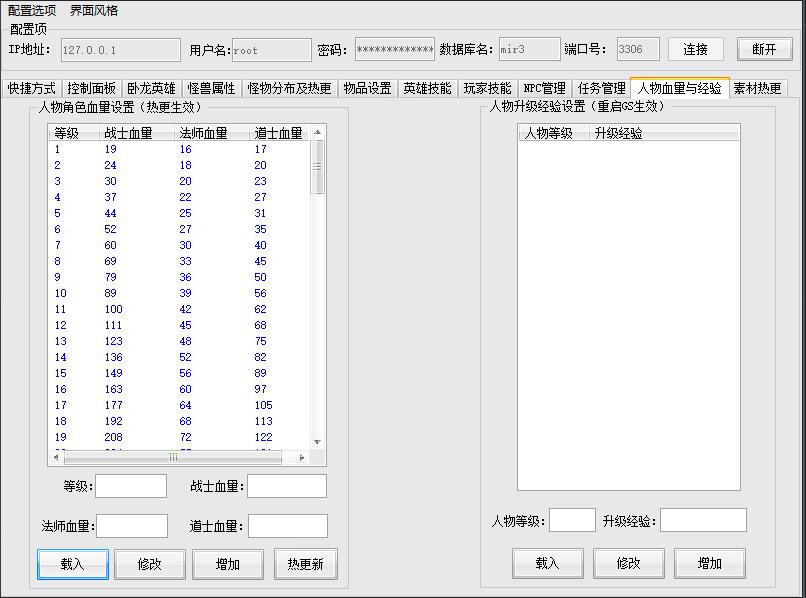Image resolution: width=806 pixels, height=598 pixels.
Task: Click the 热更新 button
Action: (305, 564)
